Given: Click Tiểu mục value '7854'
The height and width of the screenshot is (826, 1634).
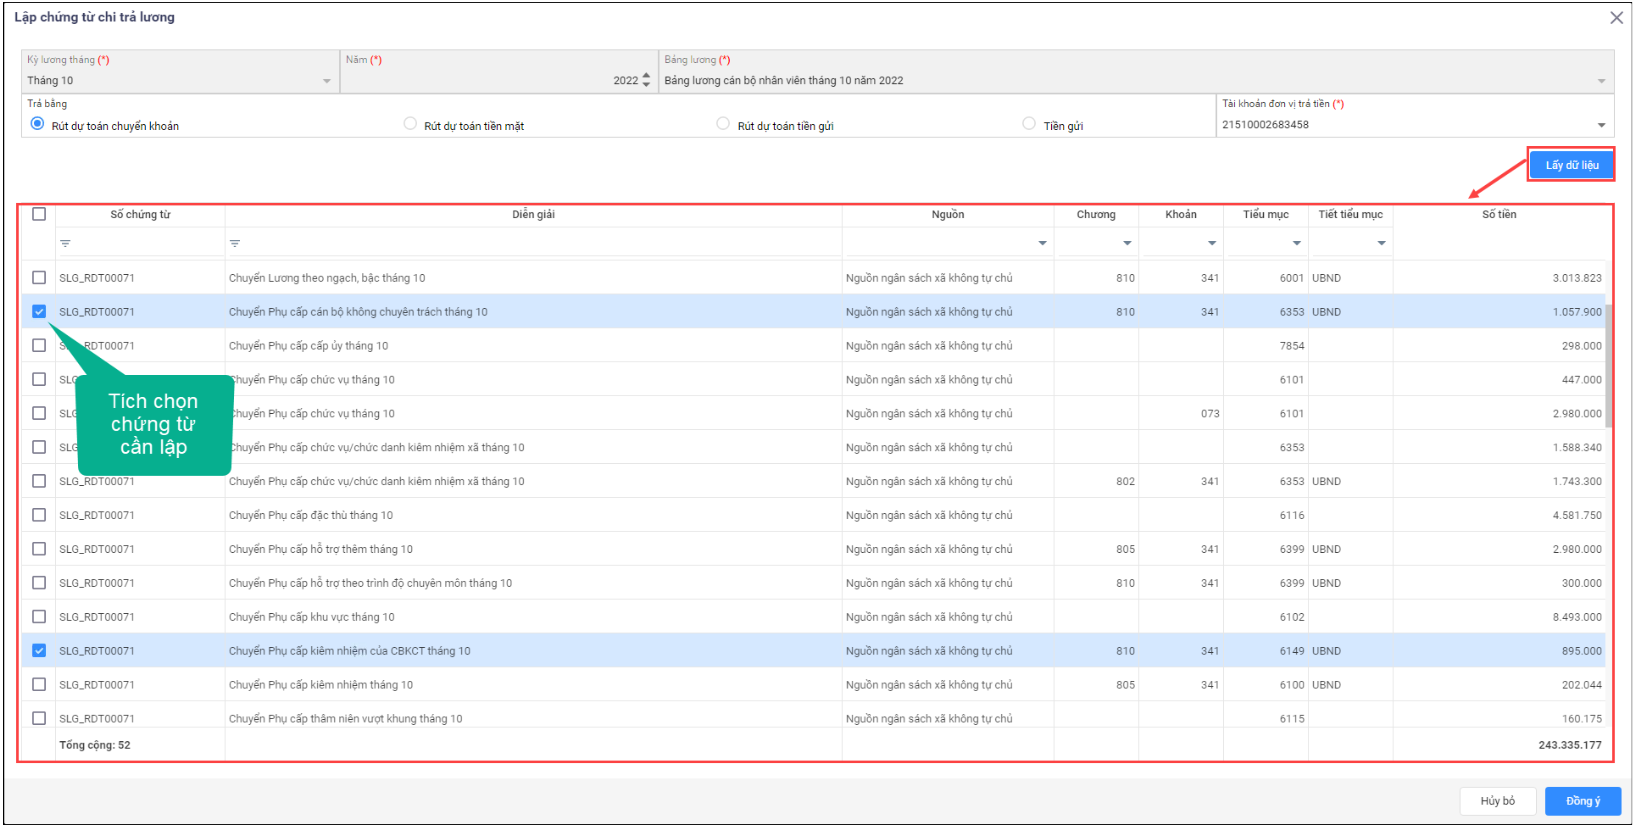Looking at the screenshot, I should point(1292,346).
